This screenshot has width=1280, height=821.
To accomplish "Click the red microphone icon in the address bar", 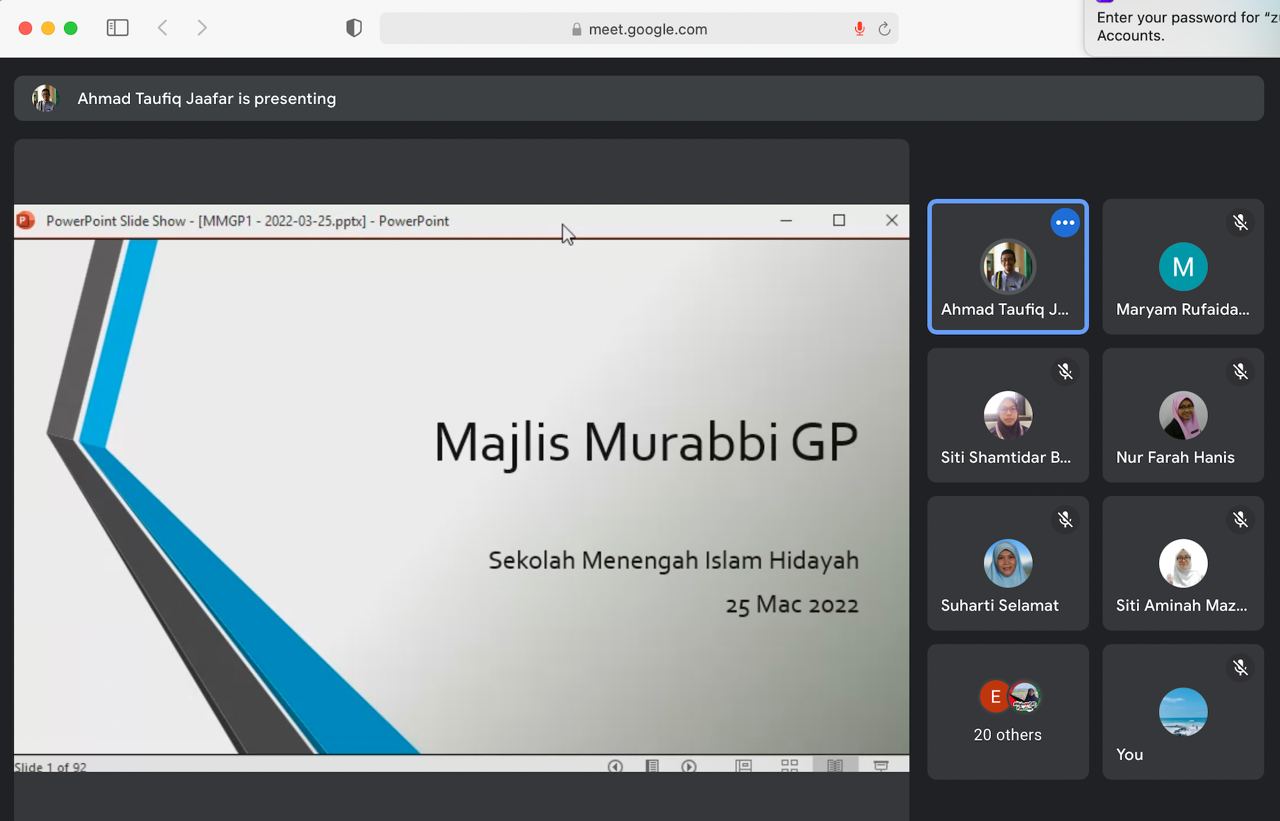I will point(858,28).
